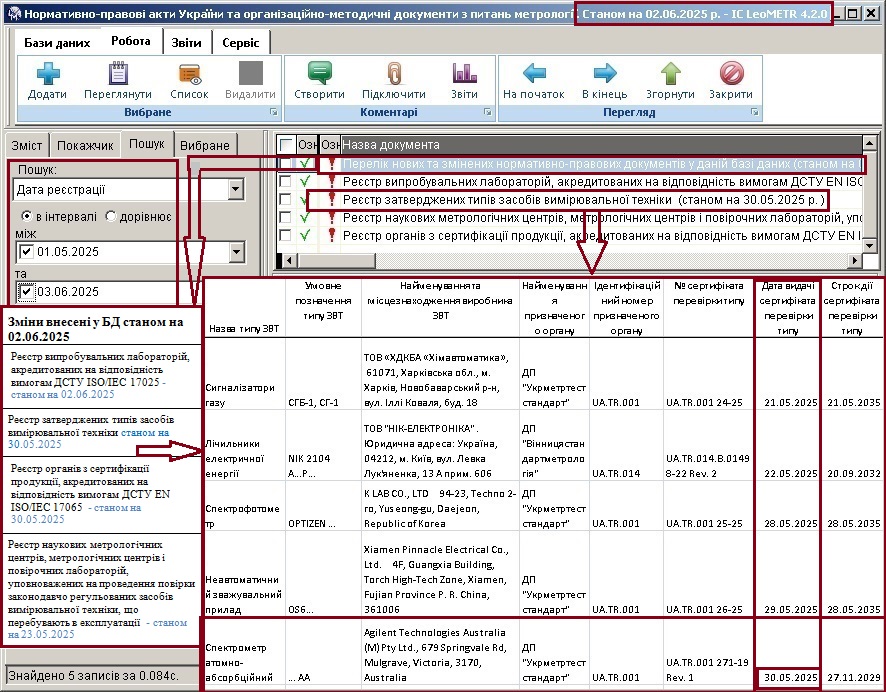Click the document list right scroll arrow
The height and width of the screenshot is (692, 886).
point(854,260)
